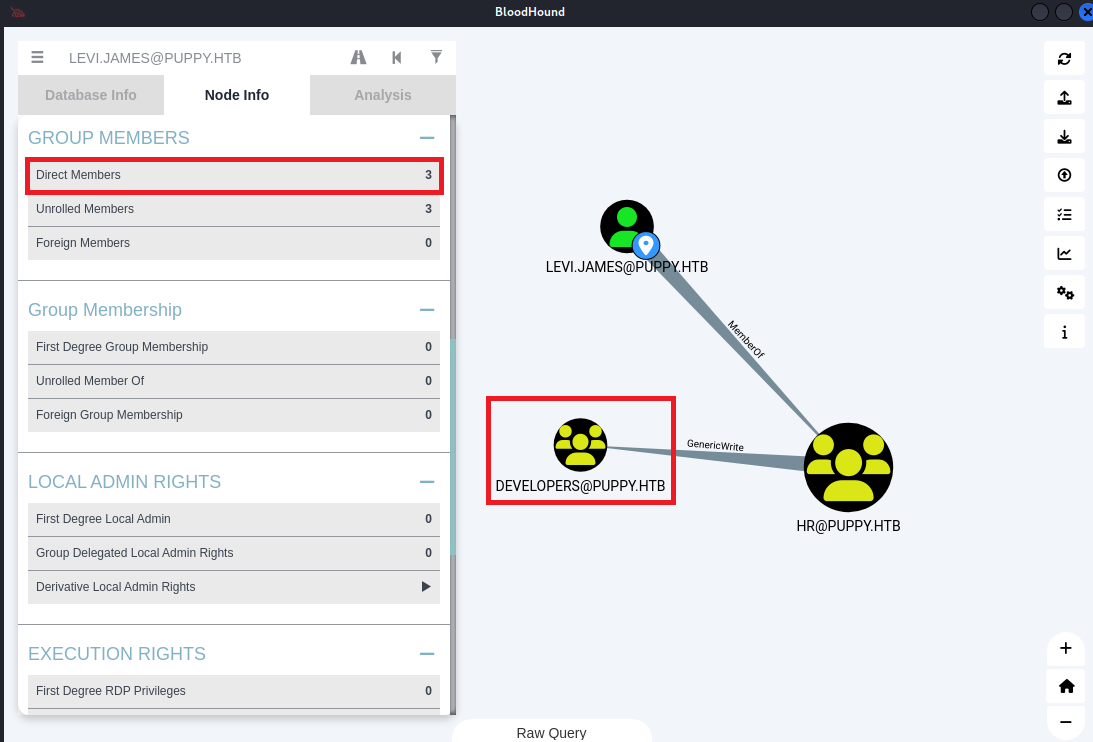Click the refresh graph icon
This screenshot has height=742, width=1093.
(1064, 58)
